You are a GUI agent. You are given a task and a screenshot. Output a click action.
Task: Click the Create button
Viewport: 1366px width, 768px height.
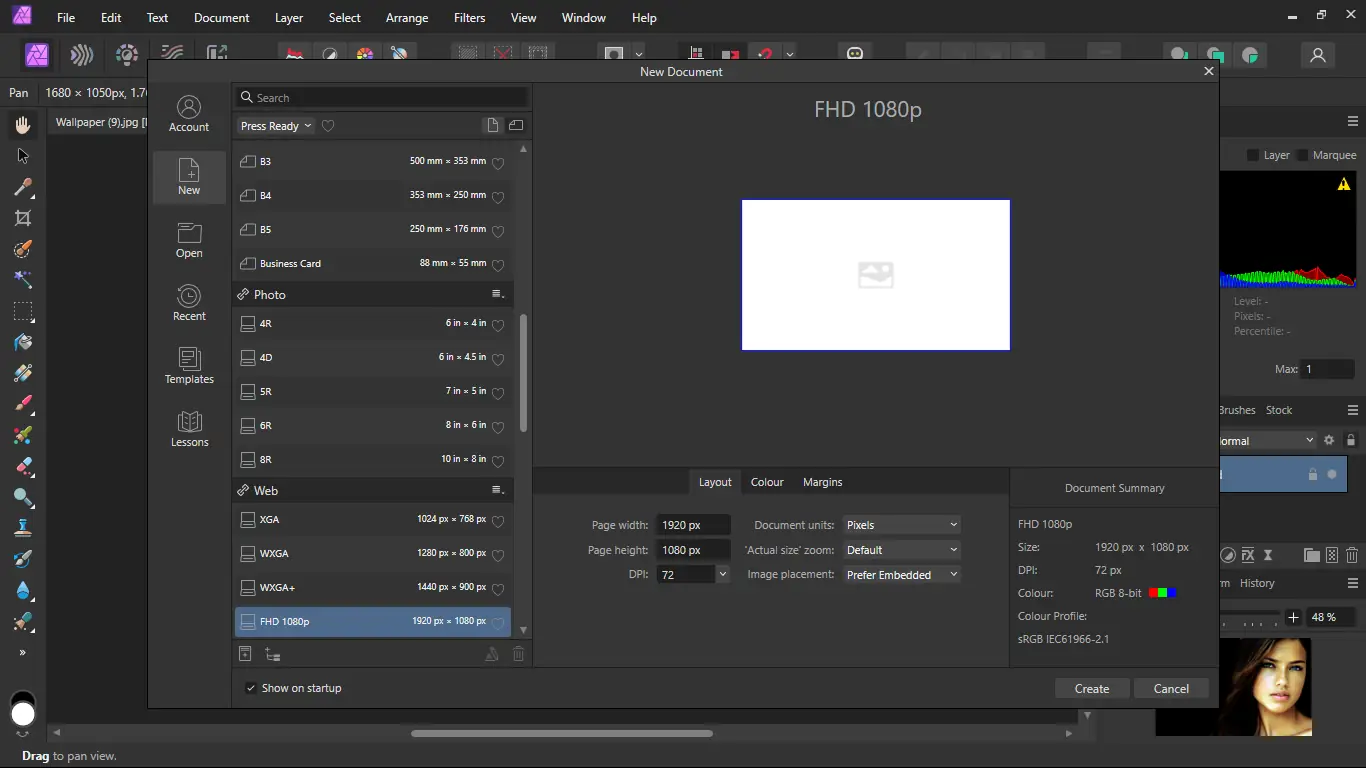click(1092, 688)
